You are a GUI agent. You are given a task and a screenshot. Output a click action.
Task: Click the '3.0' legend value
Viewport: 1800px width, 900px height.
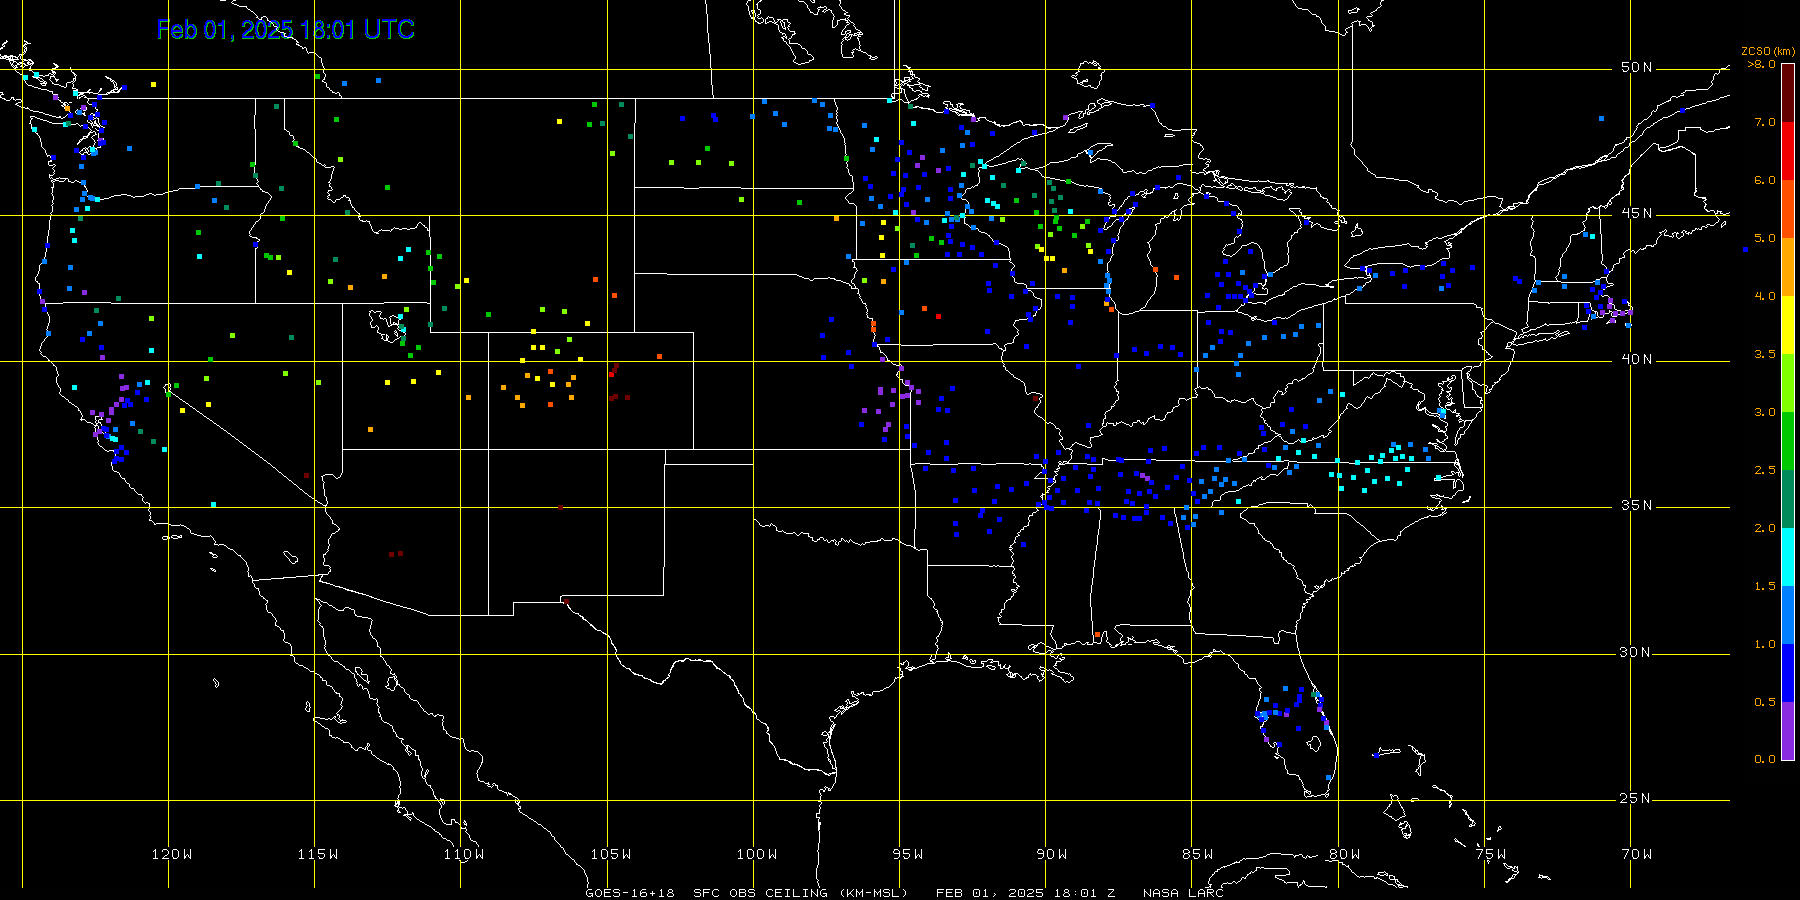1765,412
